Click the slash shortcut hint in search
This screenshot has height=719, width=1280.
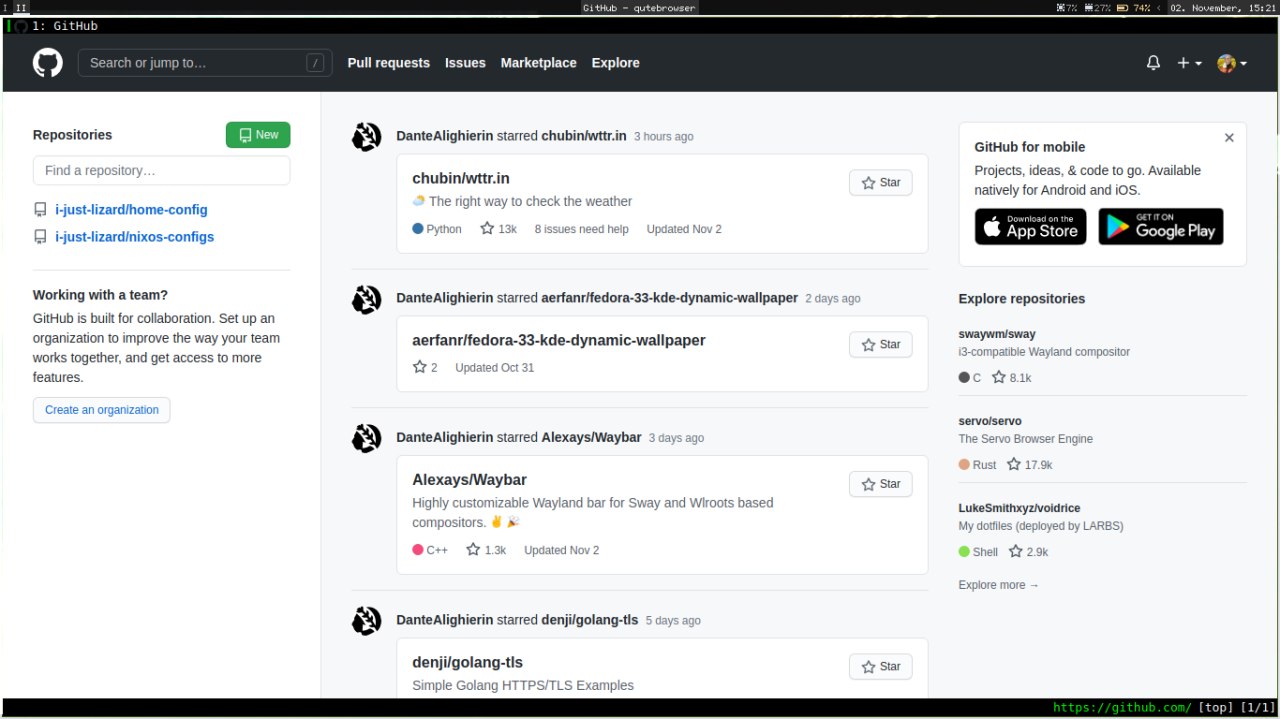pyautogui.click(x=315, y=63)
